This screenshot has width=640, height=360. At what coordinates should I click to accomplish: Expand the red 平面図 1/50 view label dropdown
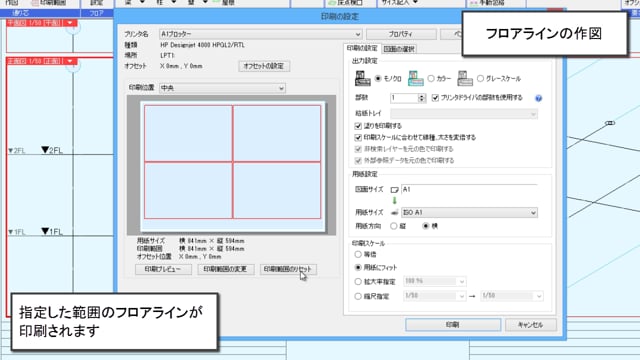[70, 23]
